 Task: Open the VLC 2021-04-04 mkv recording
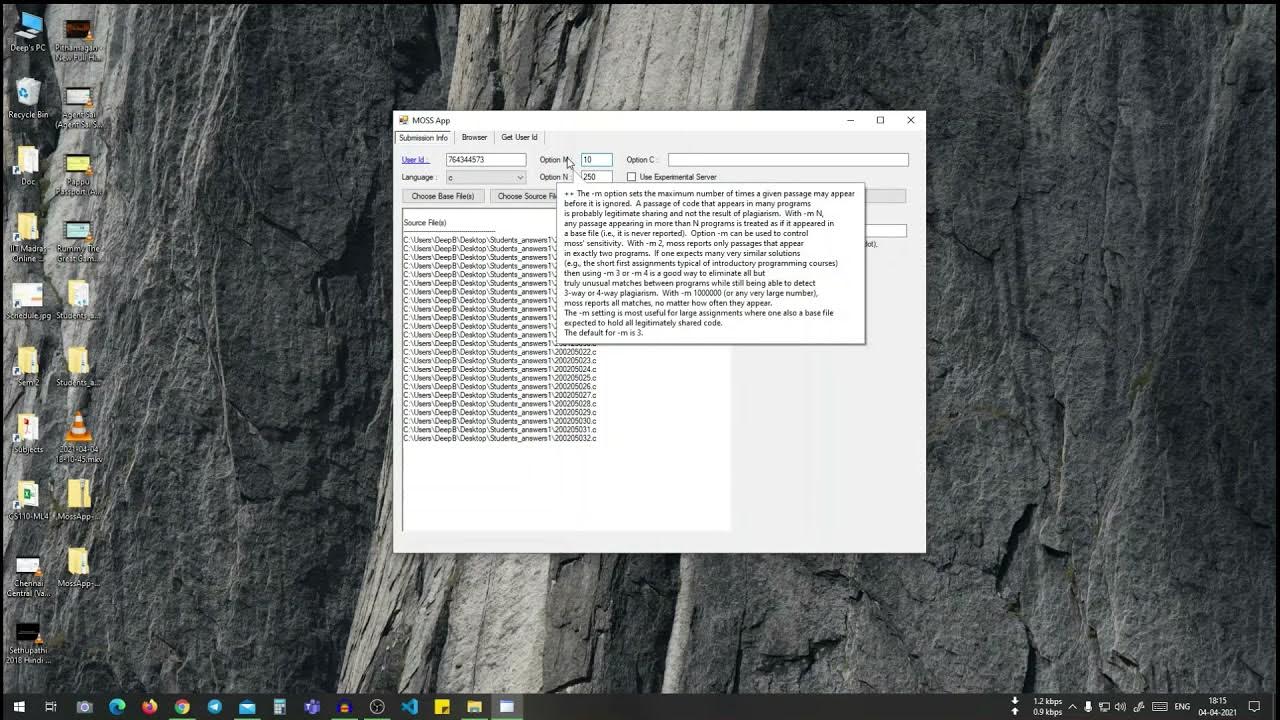pyautogui.click(x=78, y=436)
